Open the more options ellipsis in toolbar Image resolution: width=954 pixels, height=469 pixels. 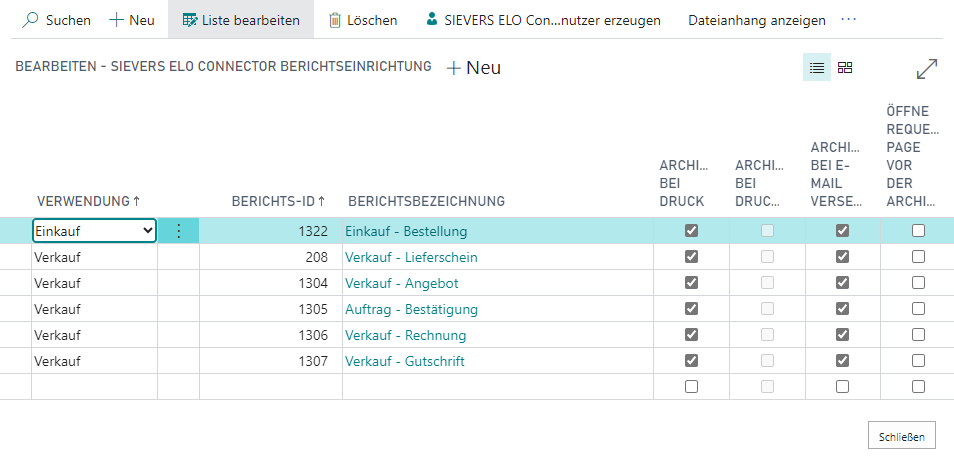pos(849,20)
